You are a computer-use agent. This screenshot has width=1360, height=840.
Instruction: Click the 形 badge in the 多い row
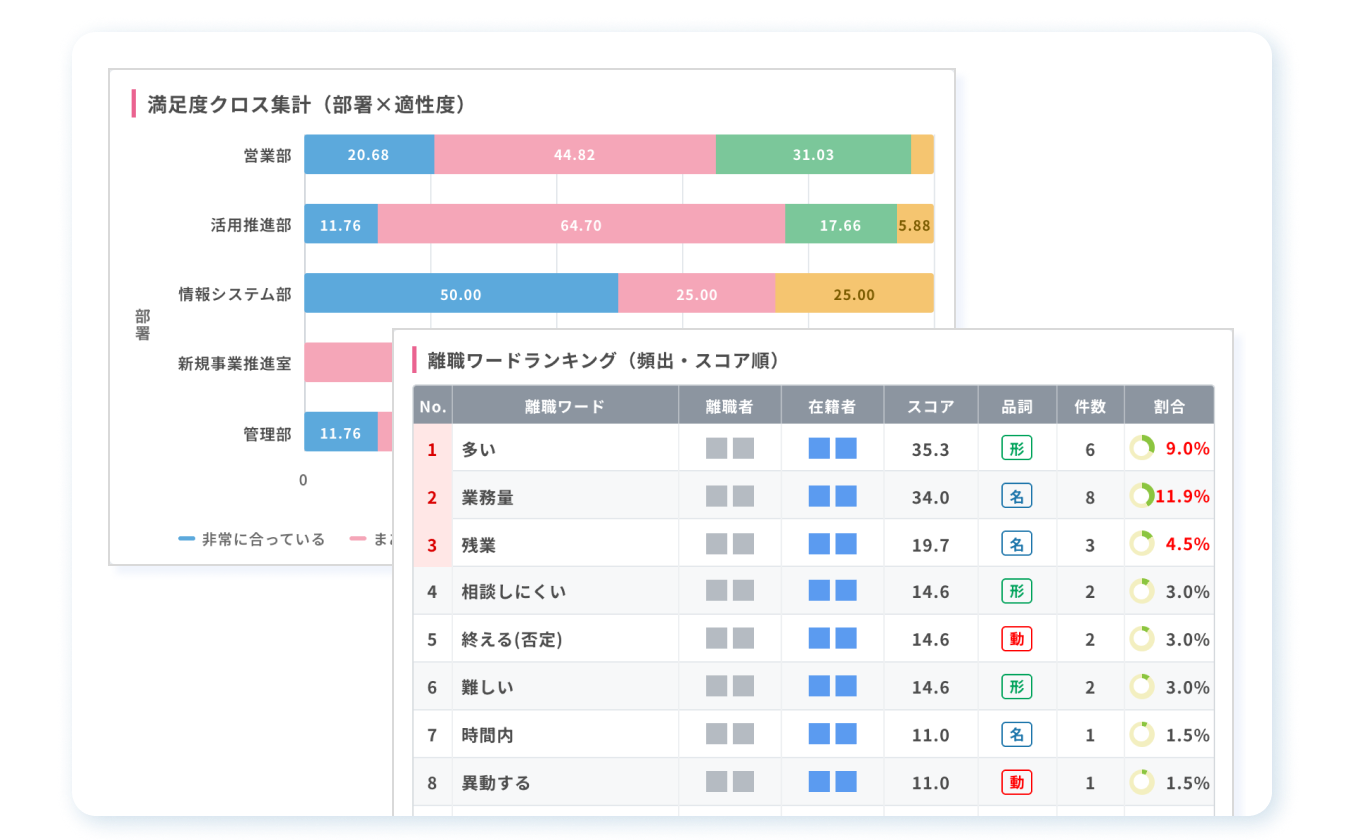(x=1016, y=448)
